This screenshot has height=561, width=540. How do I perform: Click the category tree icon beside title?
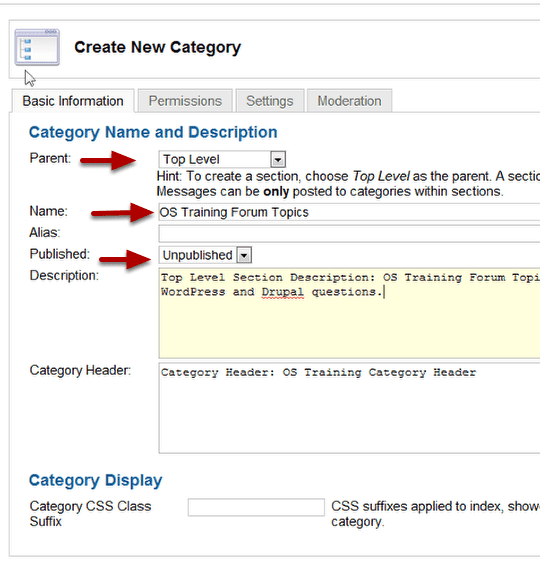click(x=37, y=48)
